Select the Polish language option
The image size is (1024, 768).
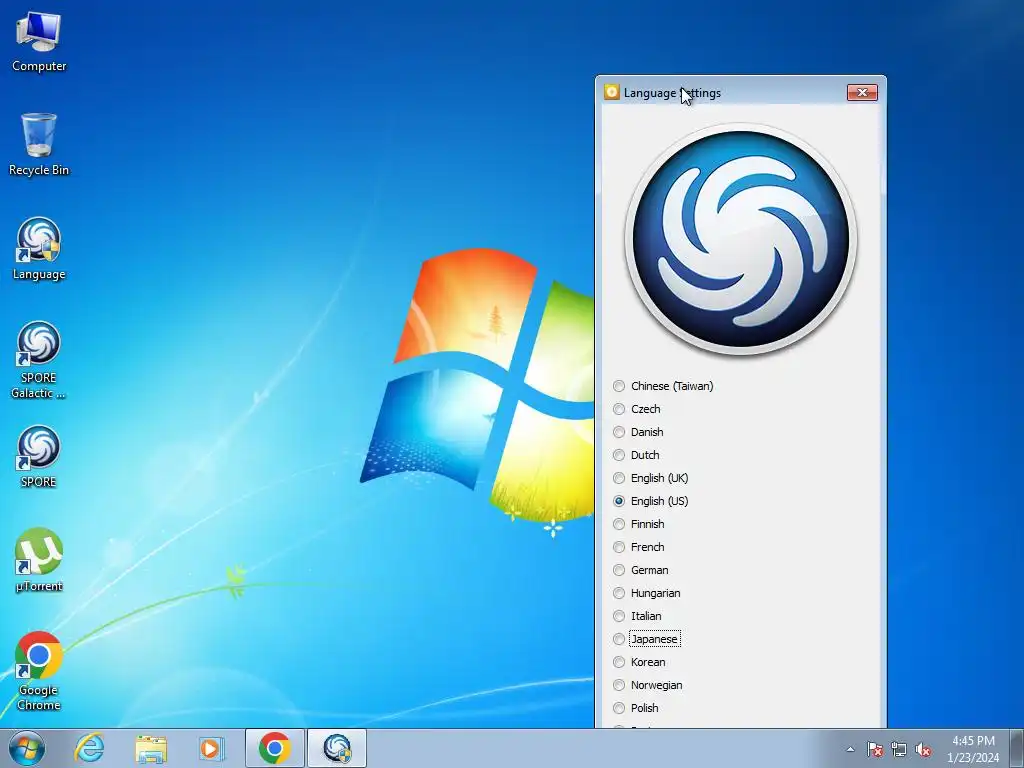click(636, 708)
